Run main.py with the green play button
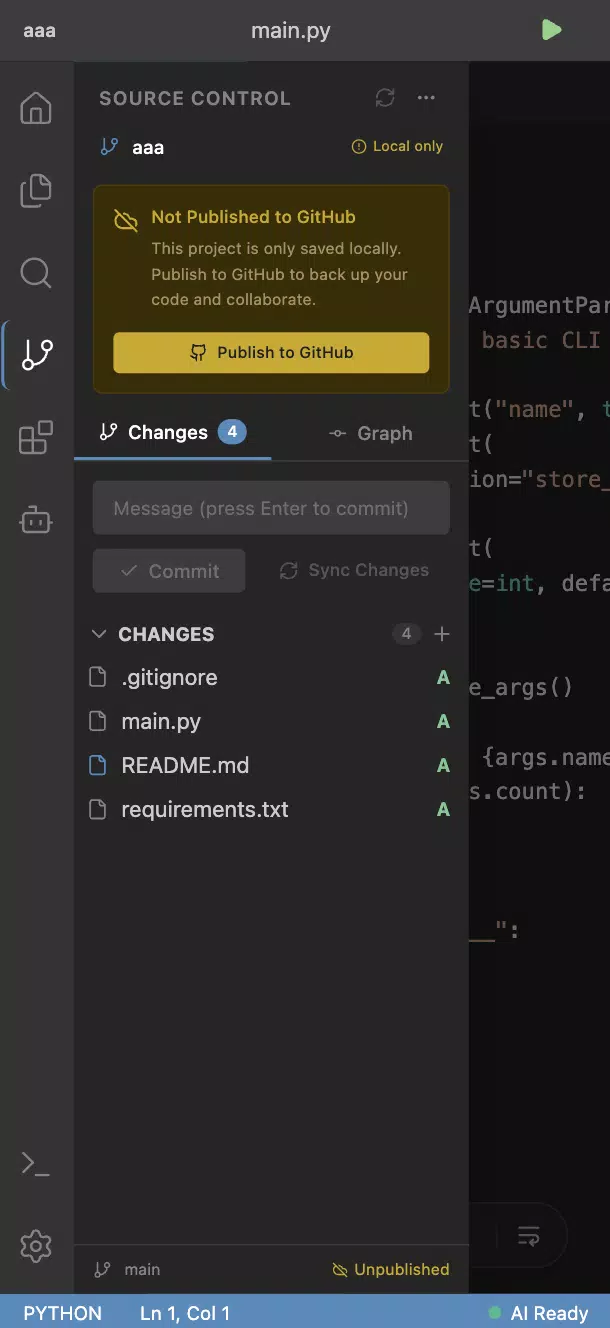The height and width of the screenshot is (1328, 610). (x=551, y=30)
